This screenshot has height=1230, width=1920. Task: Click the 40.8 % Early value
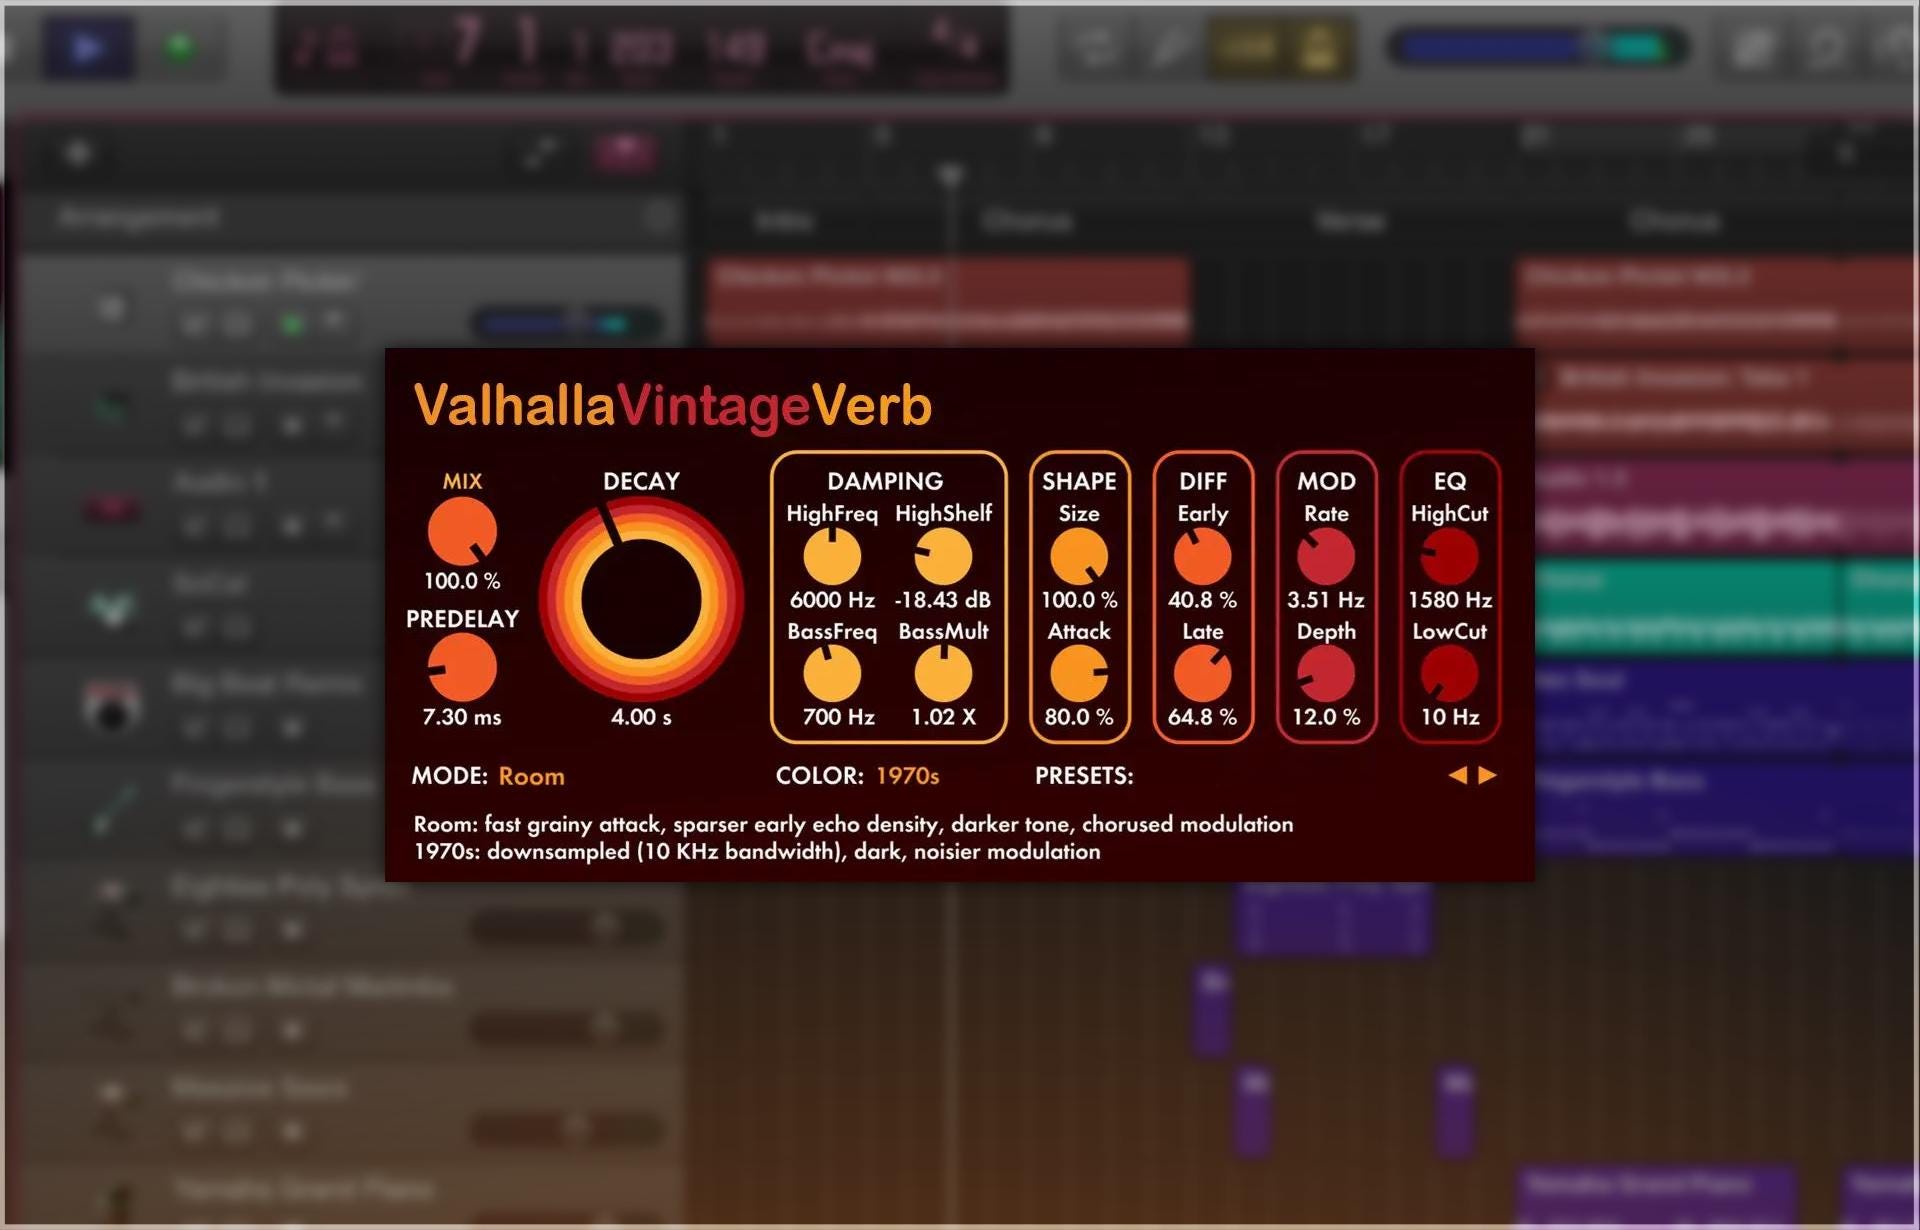[x=1202, y=600]
